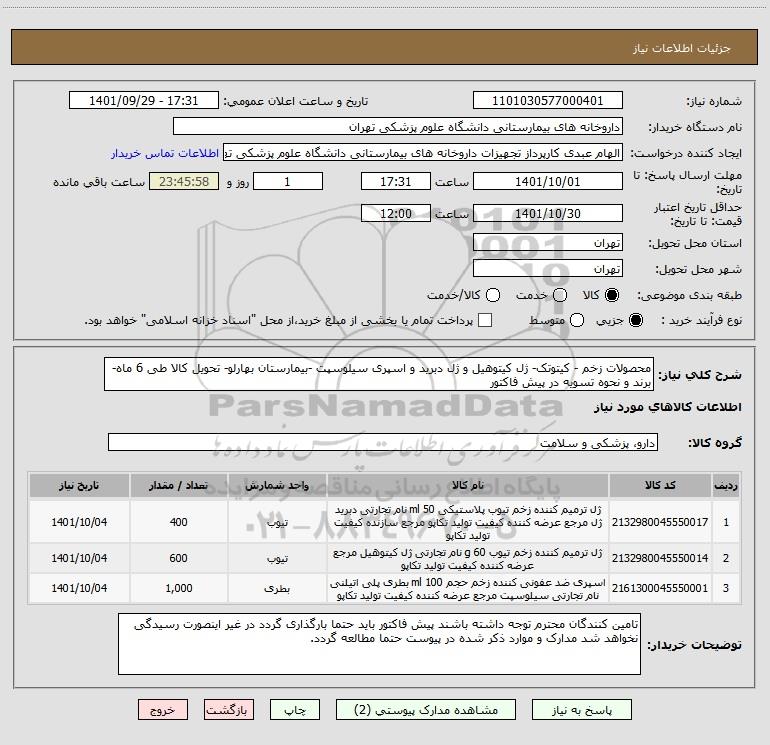This screenshot has height=745, width=770.
Task: Click quantity 400 in row 1
Action: [178, 522]
